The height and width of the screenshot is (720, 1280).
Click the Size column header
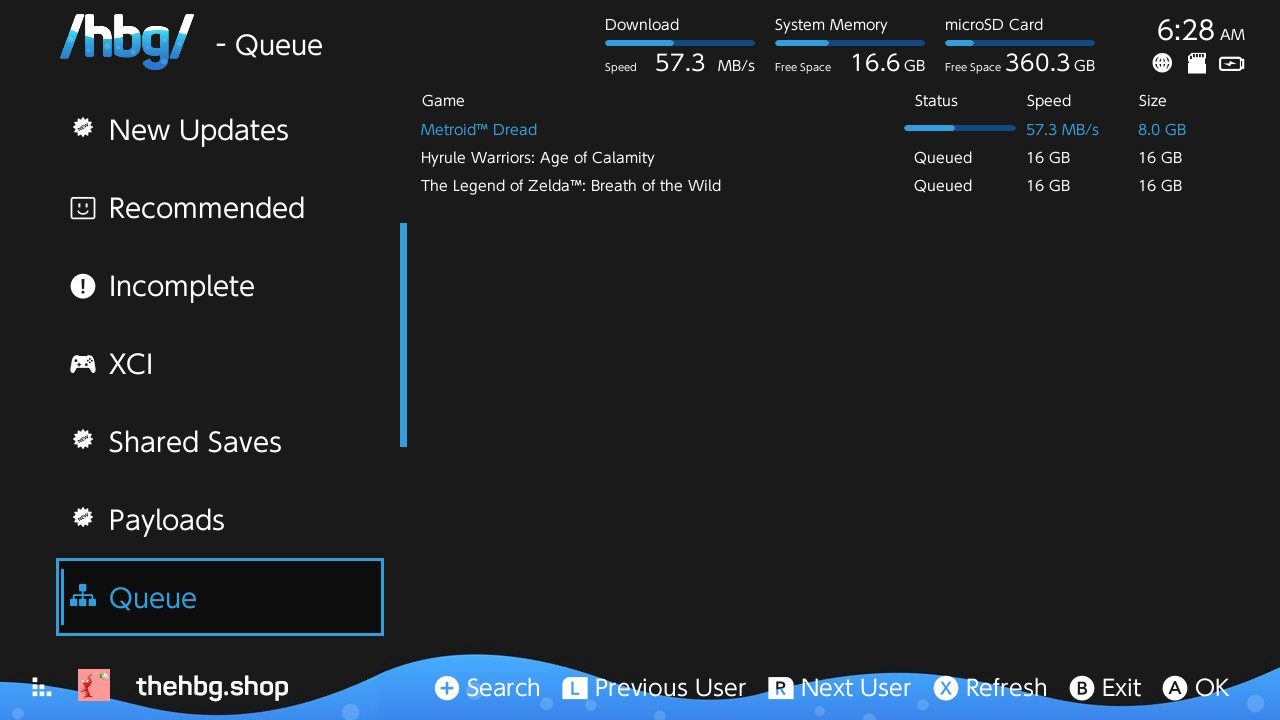(1152, 100)
